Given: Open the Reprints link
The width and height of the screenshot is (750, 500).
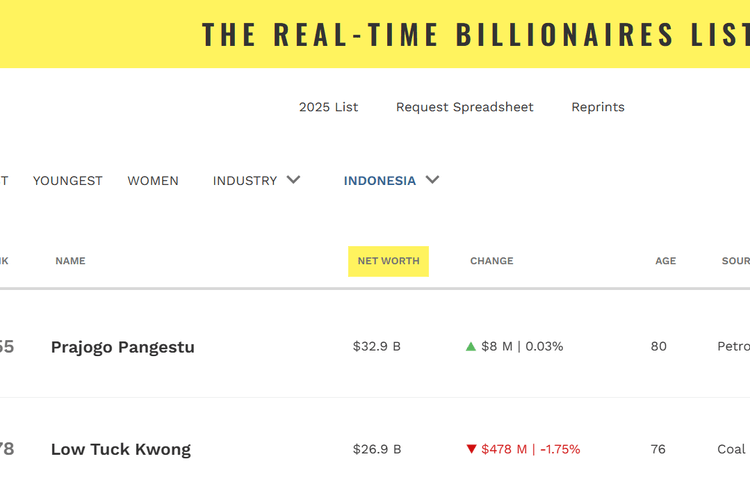Looking at the screenshot, I should click(x=598, y=107).
